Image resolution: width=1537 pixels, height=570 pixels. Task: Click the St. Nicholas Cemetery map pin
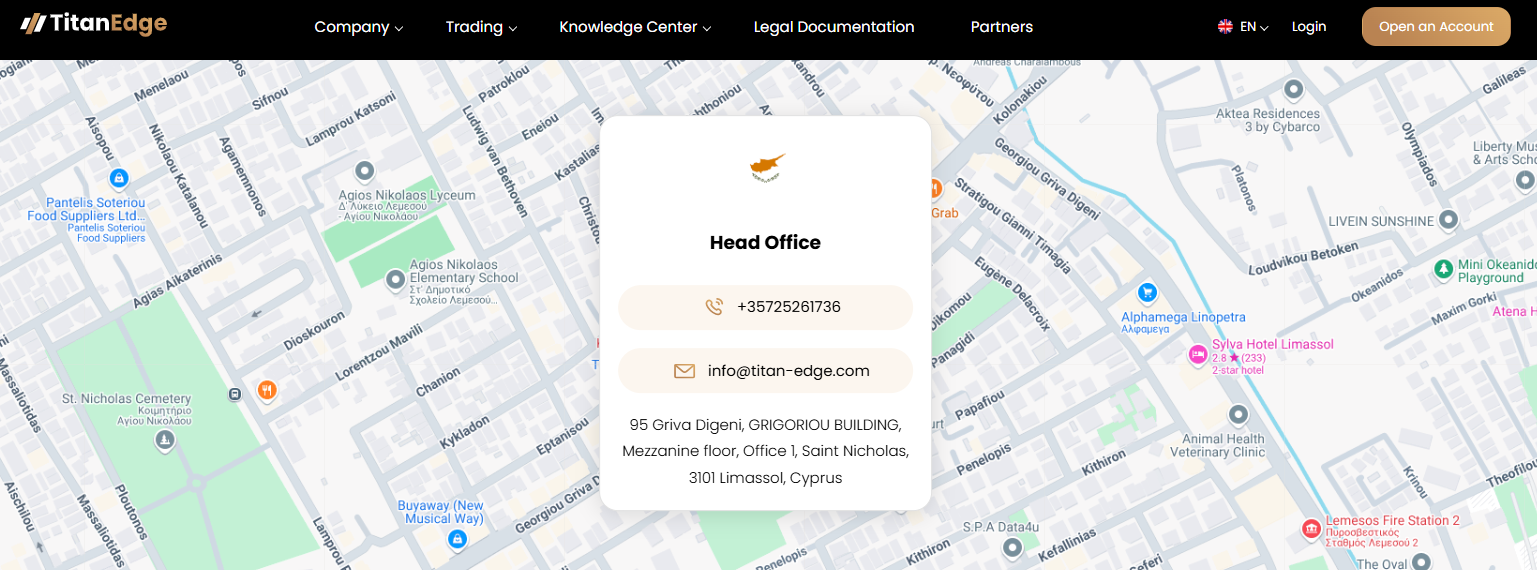[x=165, y=440]
